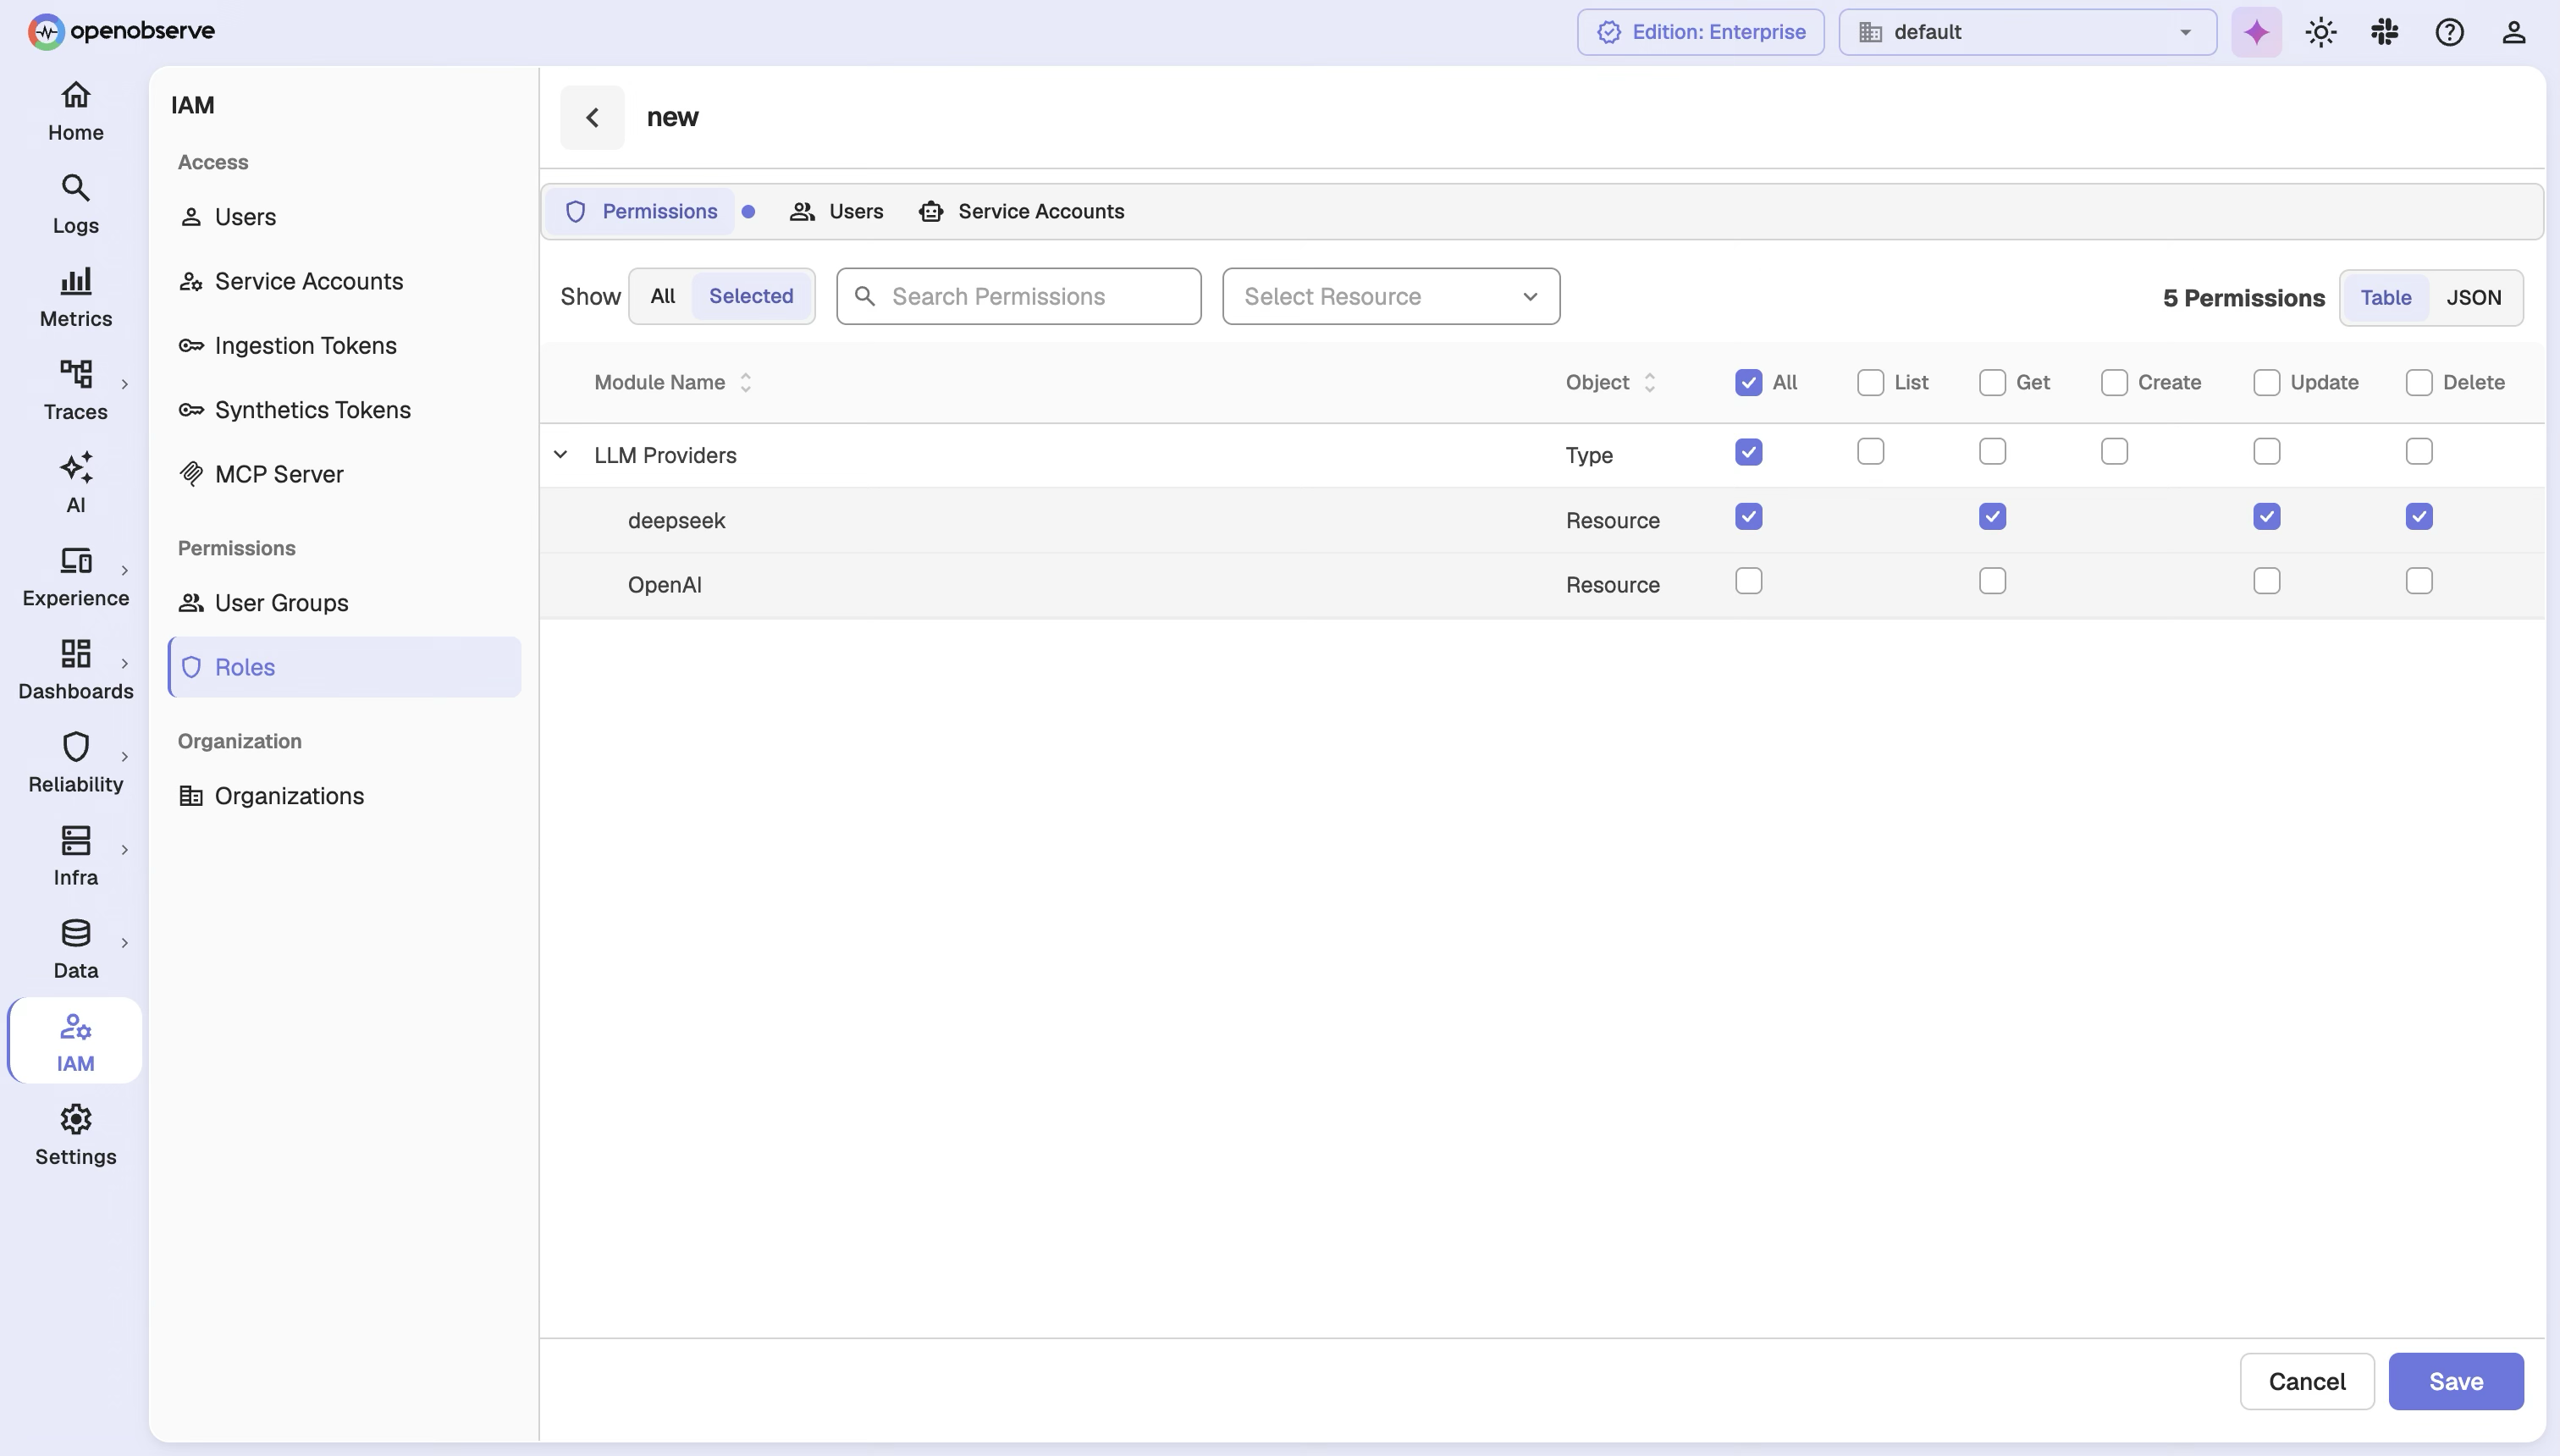The height and width of the screenshot is (1456, 2560).
Task: Open the Traces navigation item
Action: [75, 391]
